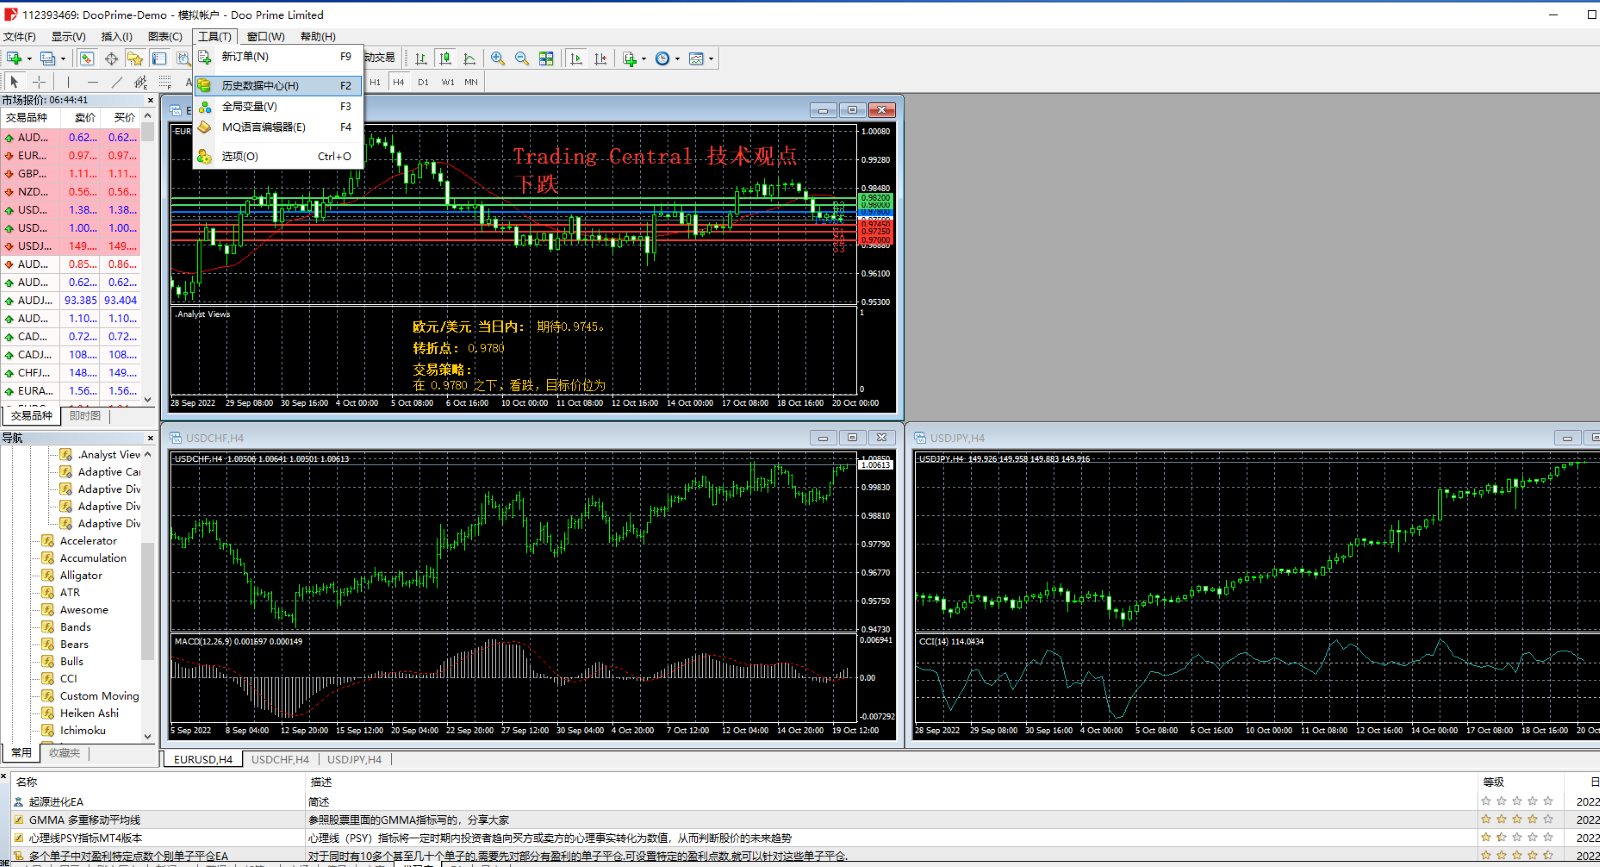Select the 即时图 tab in Market Watch
Image resolution: width=1600 pixels, height=867 pixels.
85,416
